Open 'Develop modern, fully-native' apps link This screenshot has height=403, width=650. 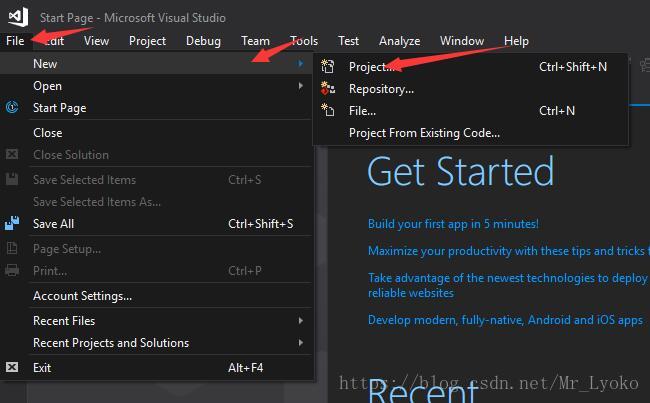pyautogui.click(x=505, y=320)
